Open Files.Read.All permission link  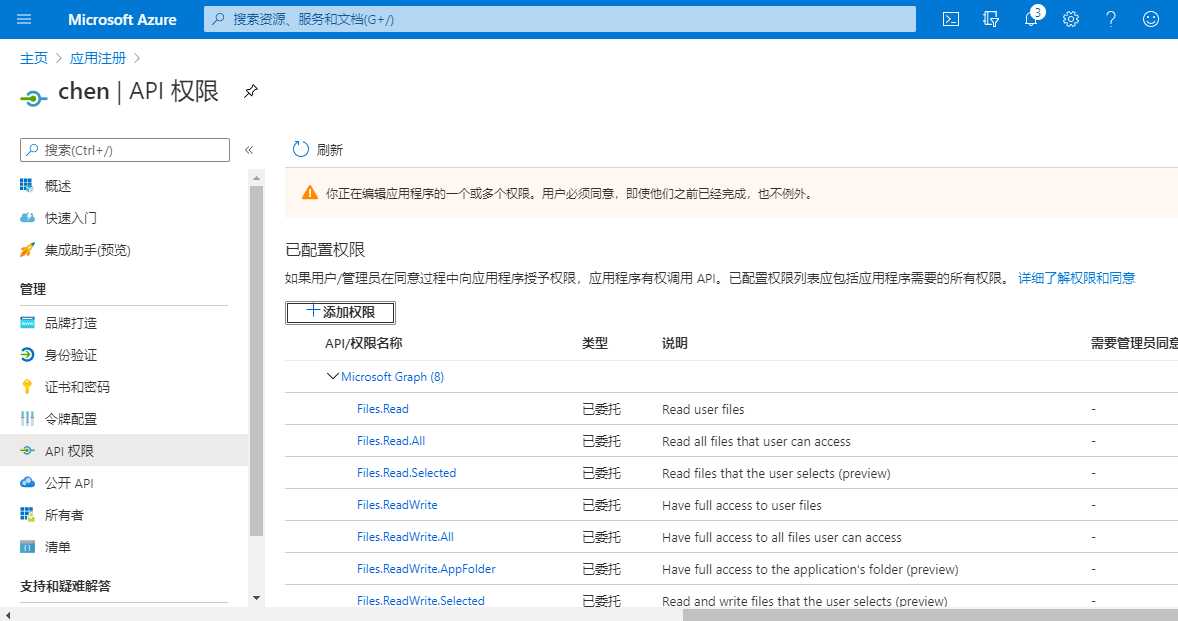coord(391,441)
